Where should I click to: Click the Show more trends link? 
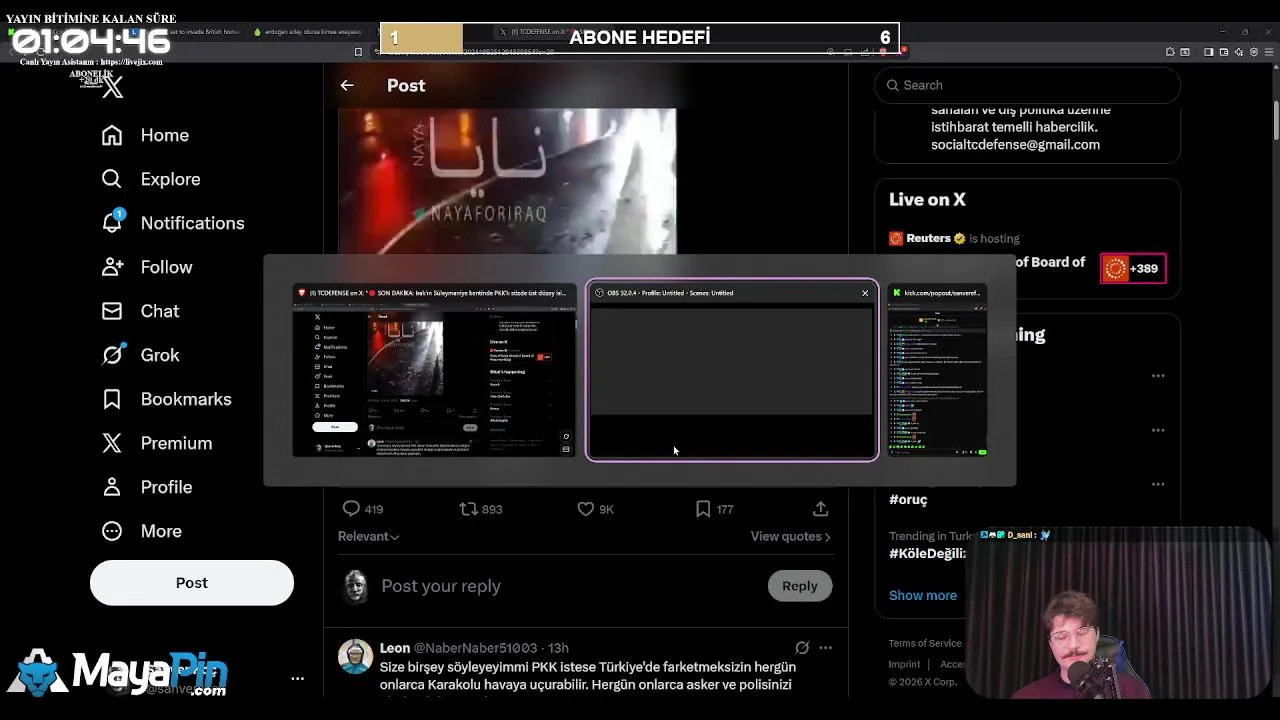(923, 595)
